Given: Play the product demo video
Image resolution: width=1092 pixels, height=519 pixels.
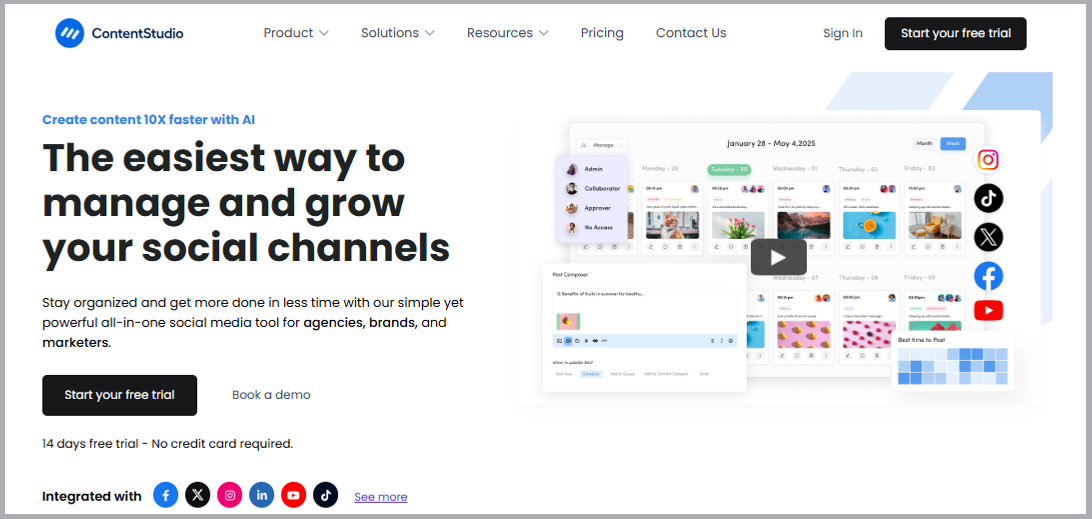Looking at the screenshot, I should tap(779, 258).
